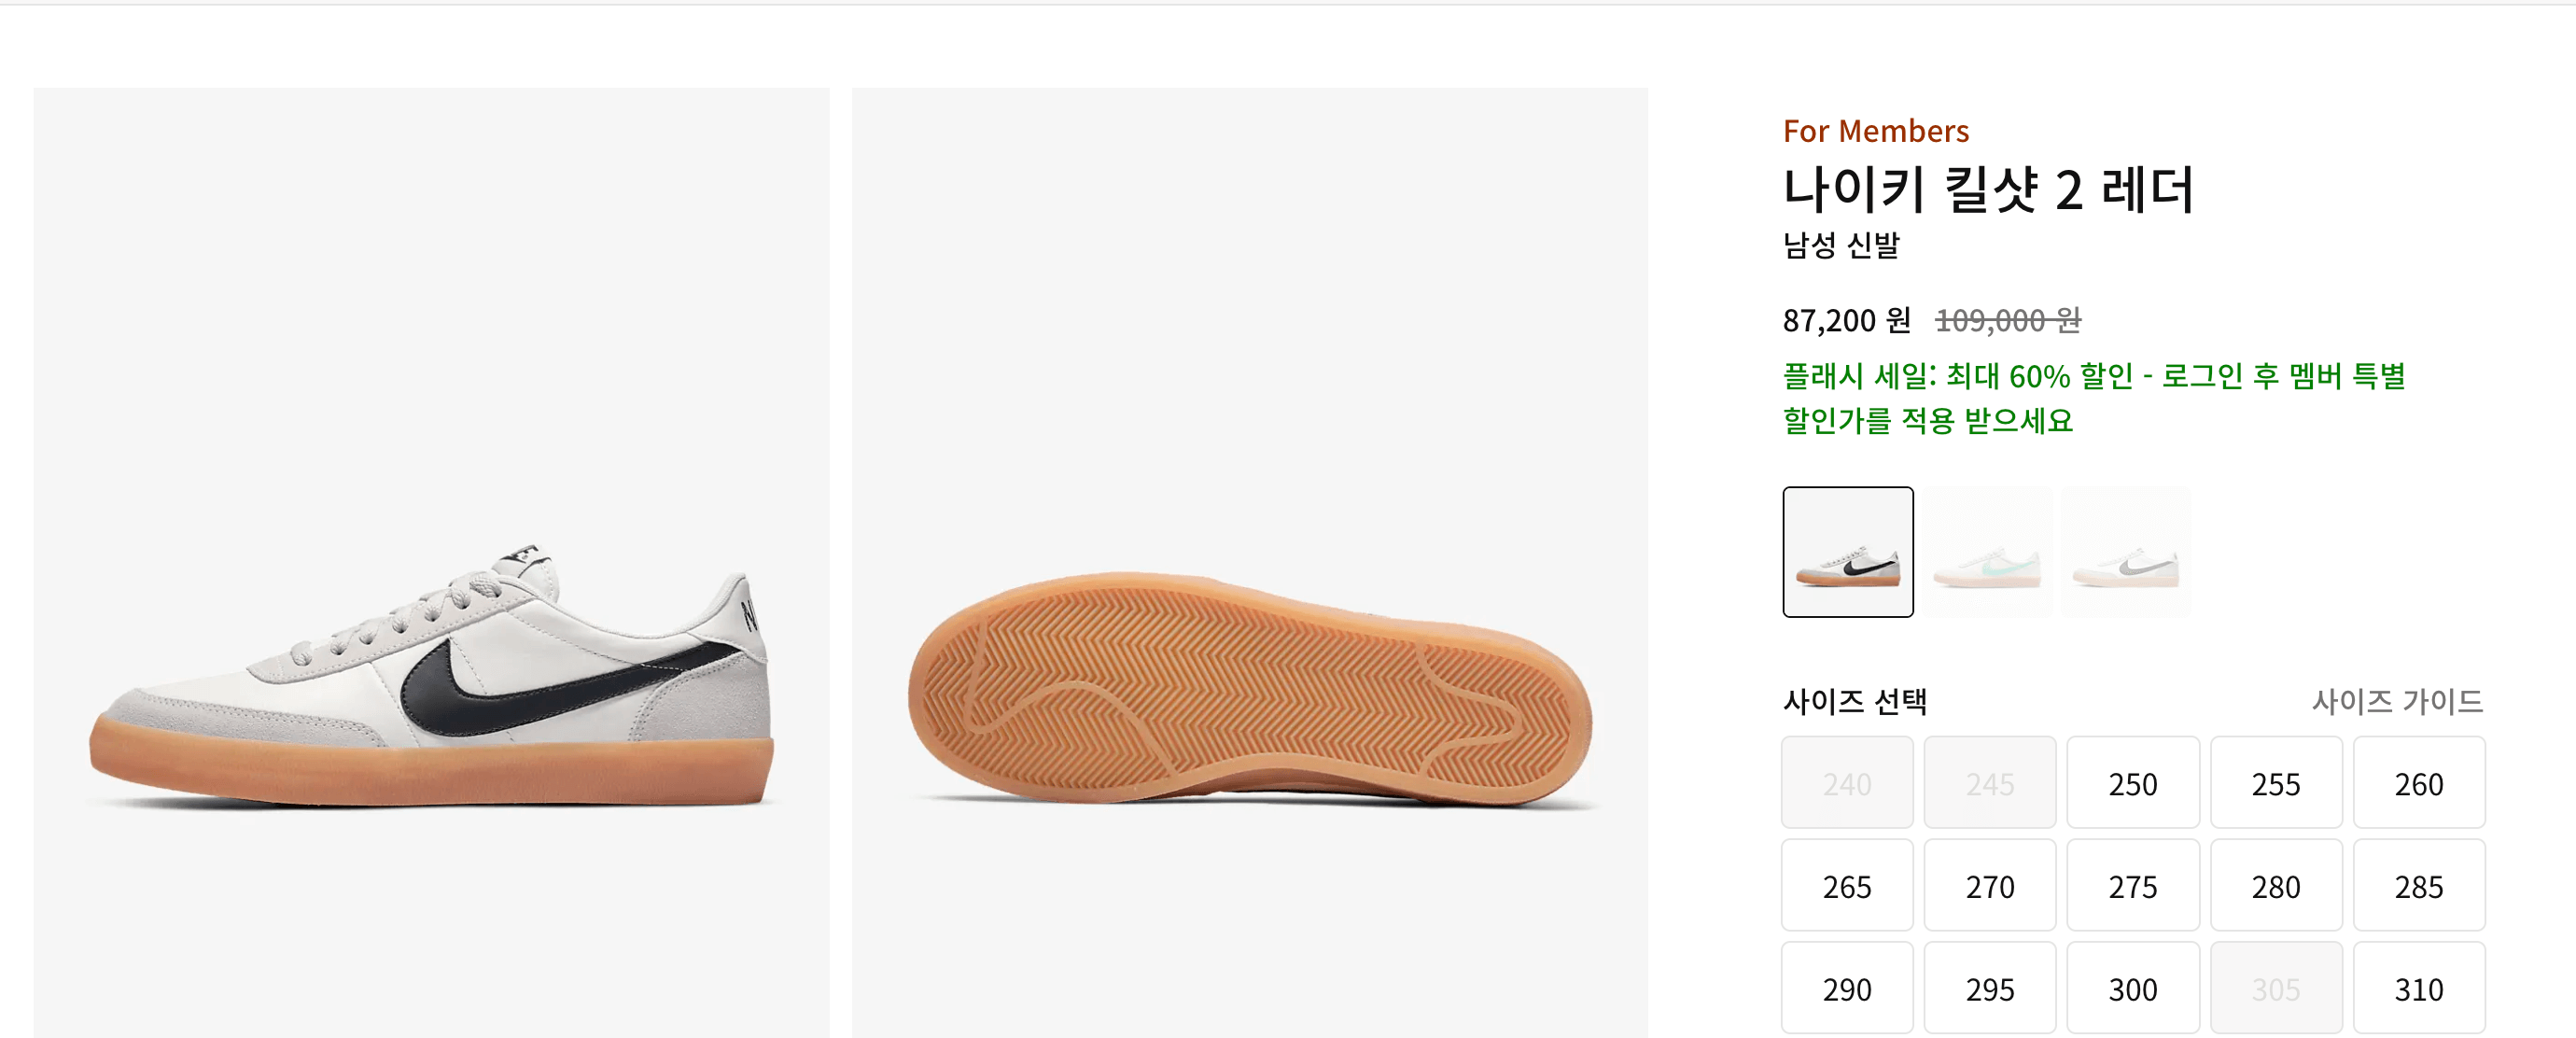Choose size 300 option

point(2133,988)
